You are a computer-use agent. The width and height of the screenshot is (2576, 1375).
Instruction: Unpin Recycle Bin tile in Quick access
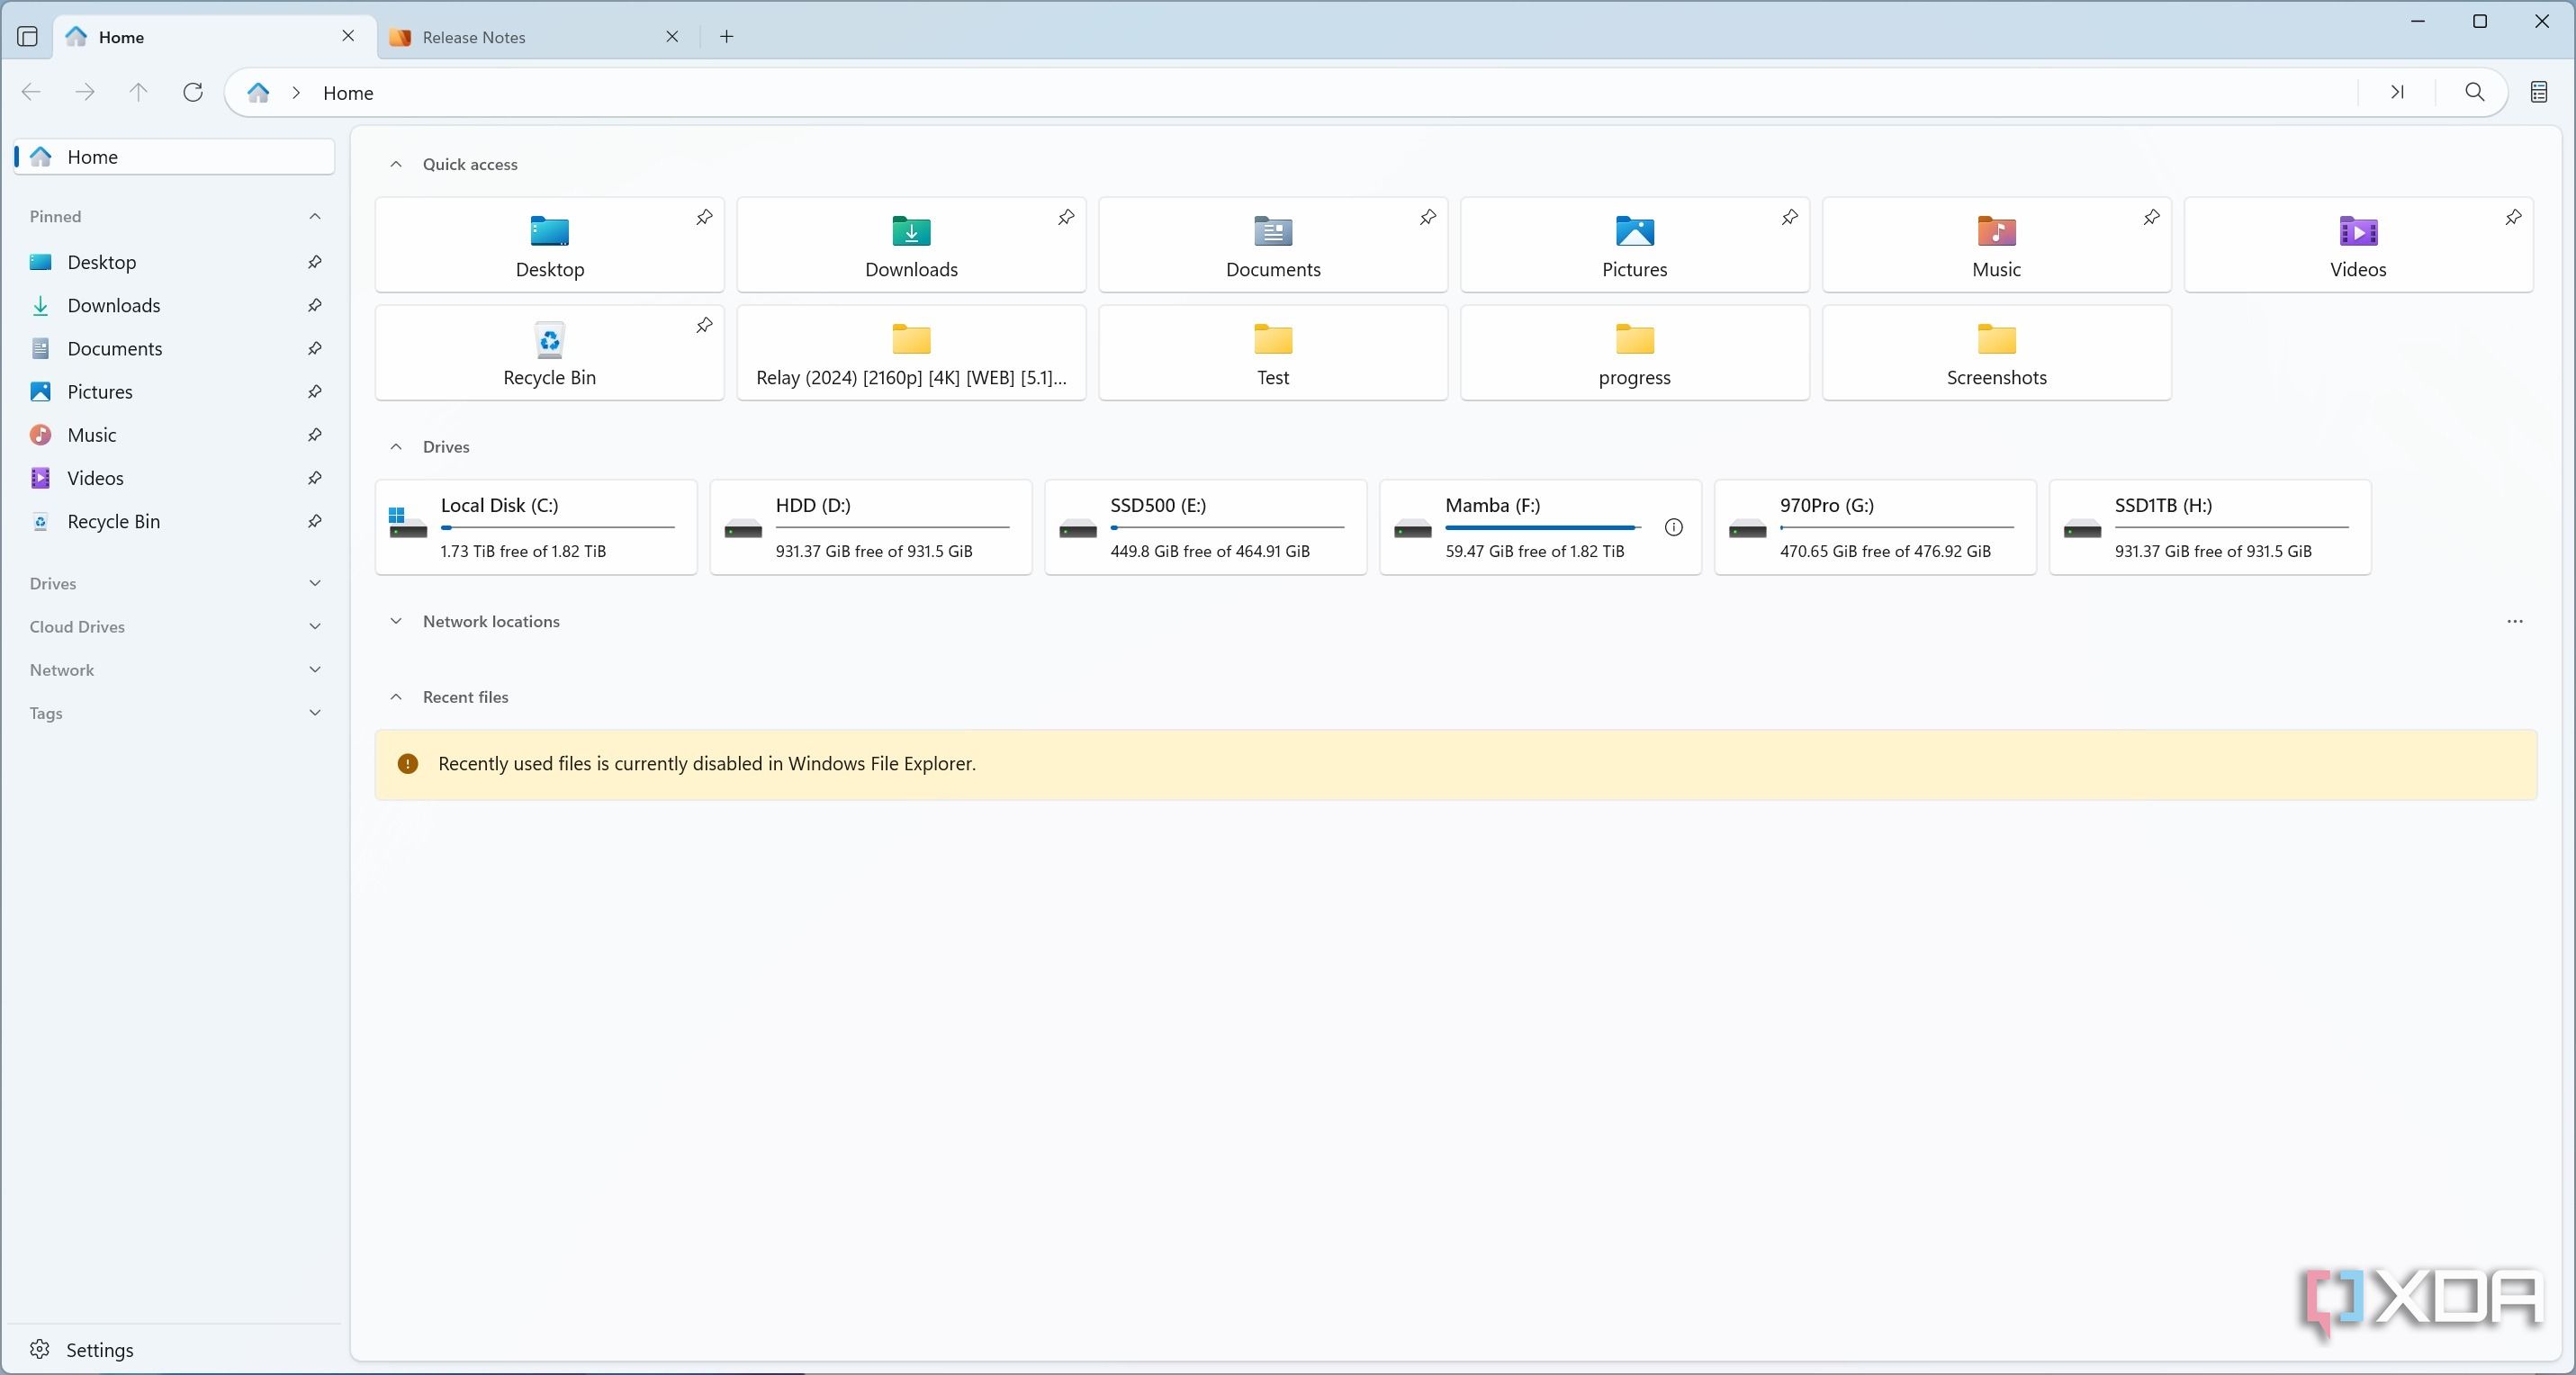tap(704, 325)
